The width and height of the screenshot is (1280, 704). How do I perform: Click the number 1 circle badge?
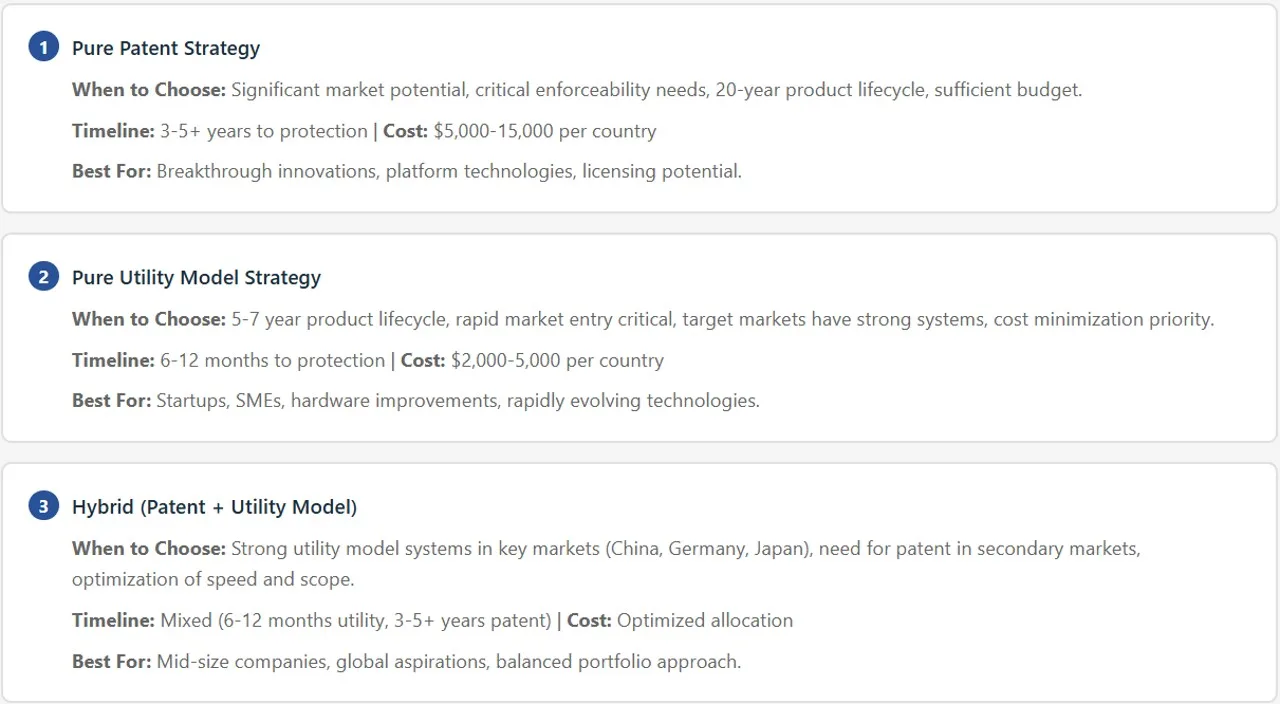click(x=43, y=47)
